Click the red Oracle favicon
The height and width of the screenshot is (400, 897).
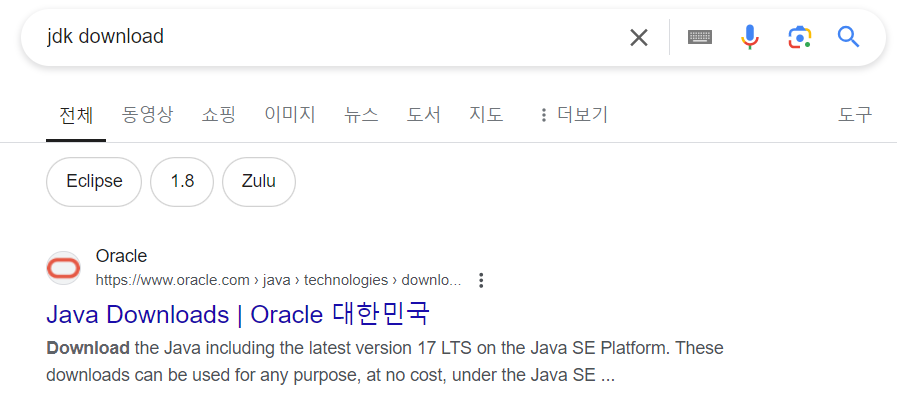click(63, 268)
